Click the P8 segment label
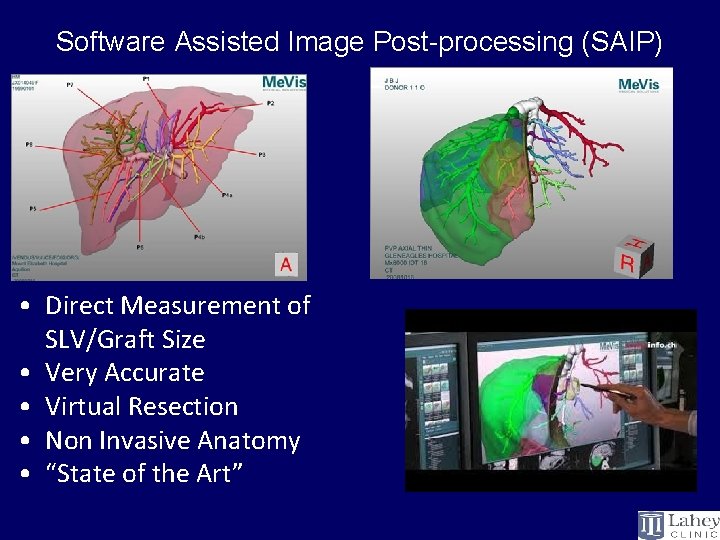This screenshot has height=540, width=720. (29, 145)
